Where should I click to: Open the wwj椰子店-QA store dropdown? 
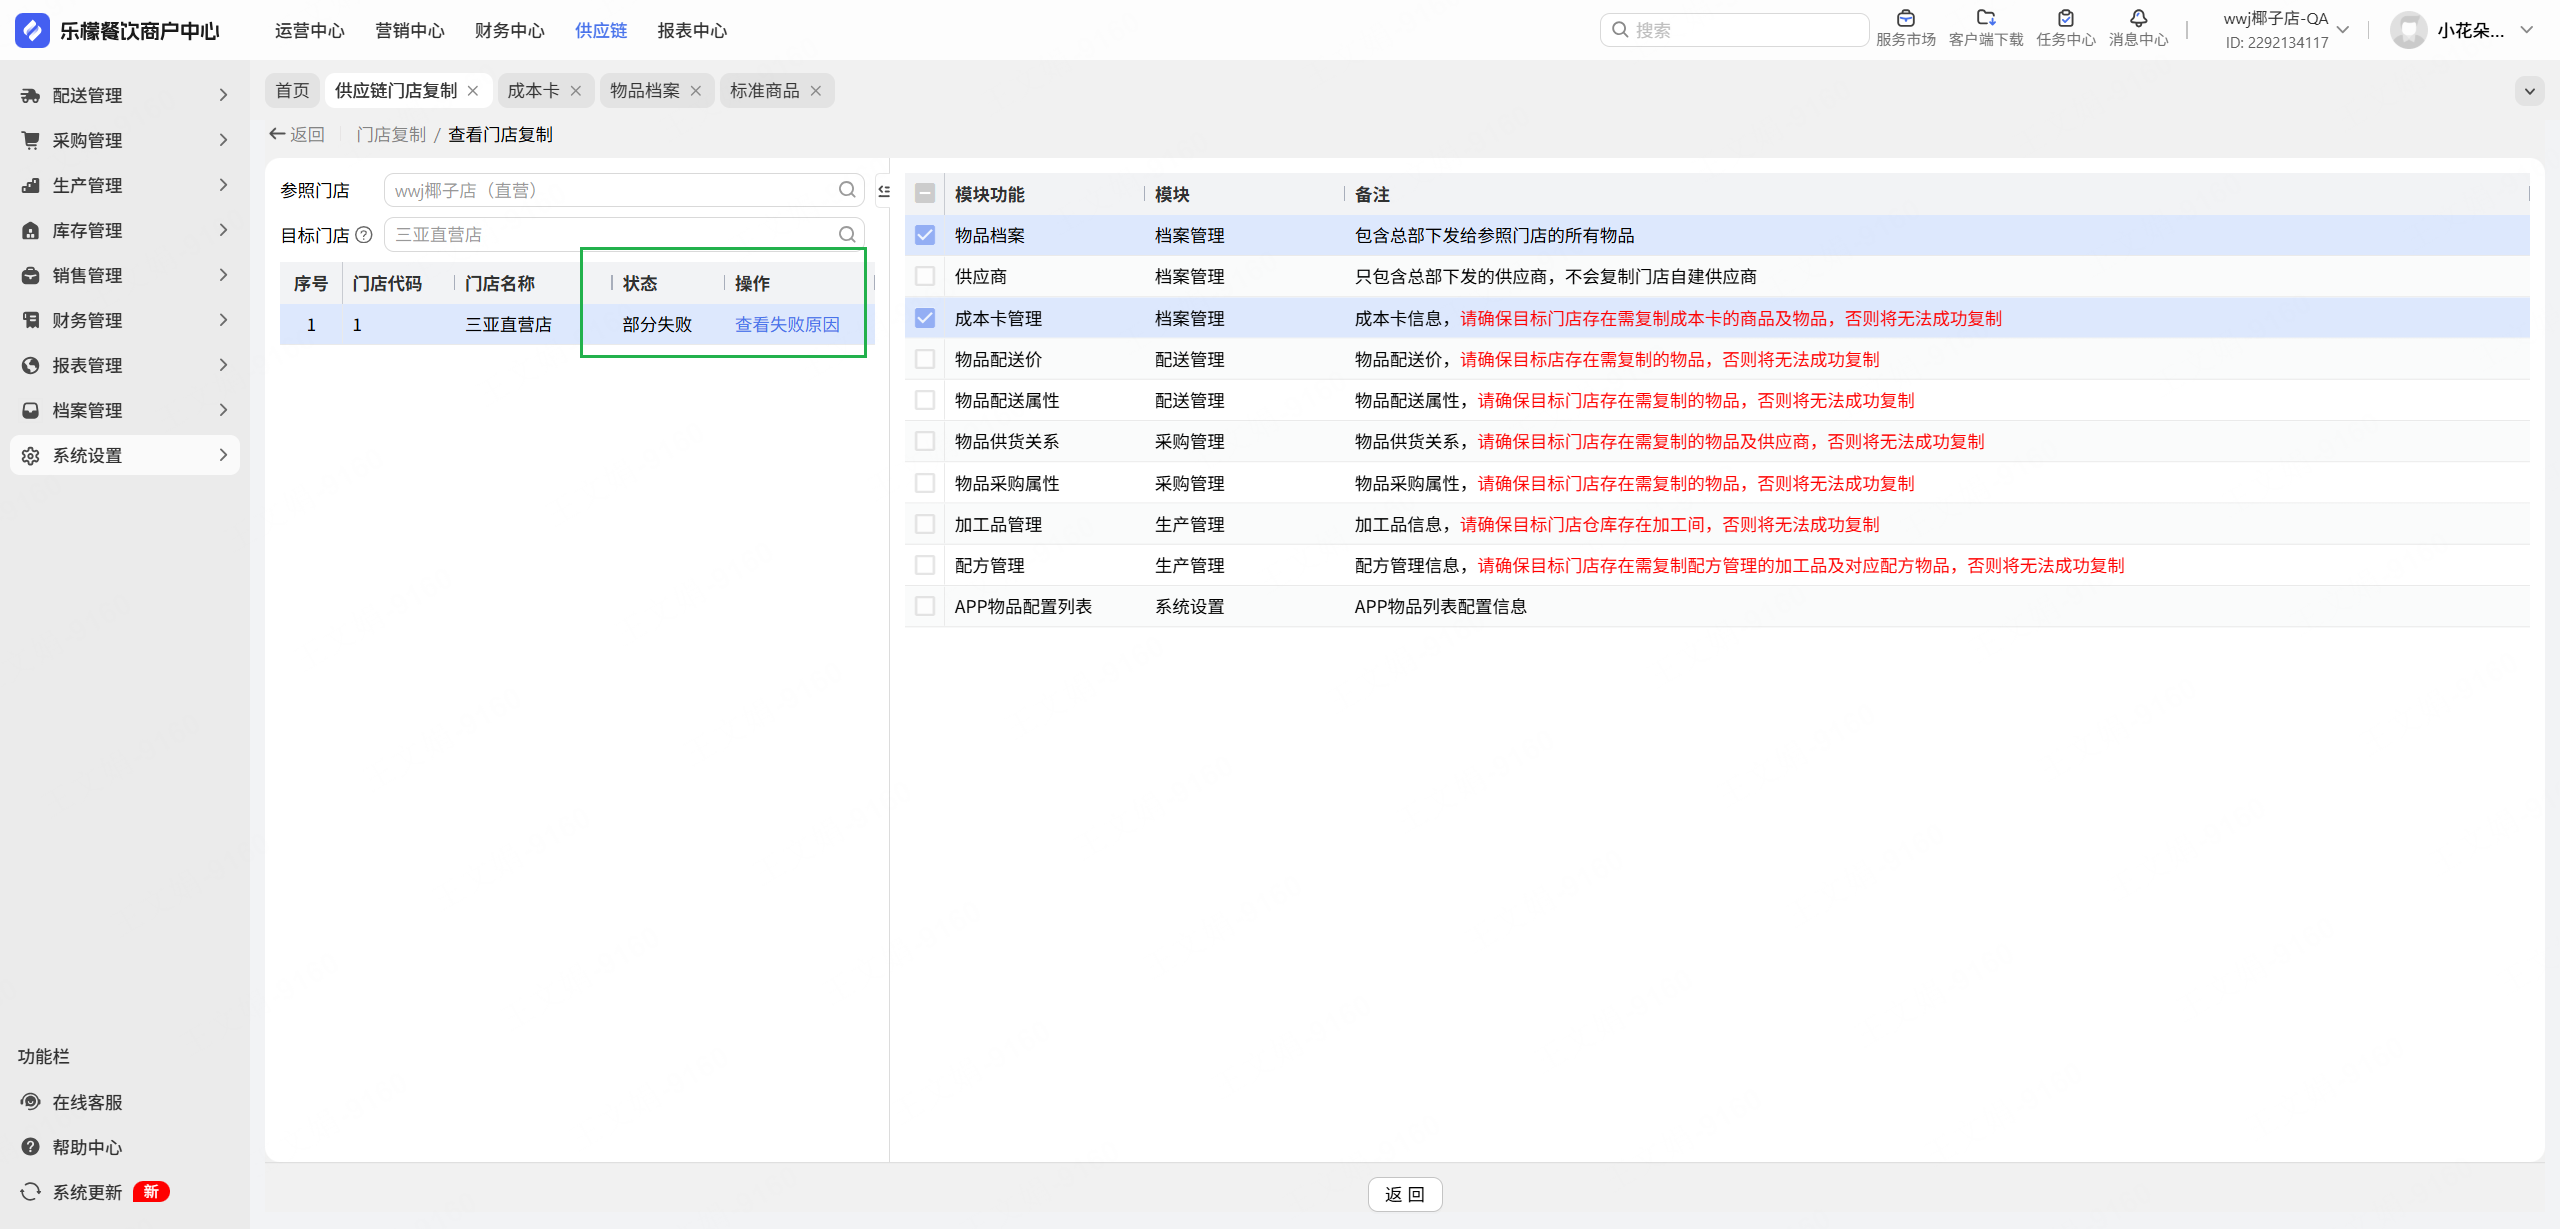[x=2342, y=30]
